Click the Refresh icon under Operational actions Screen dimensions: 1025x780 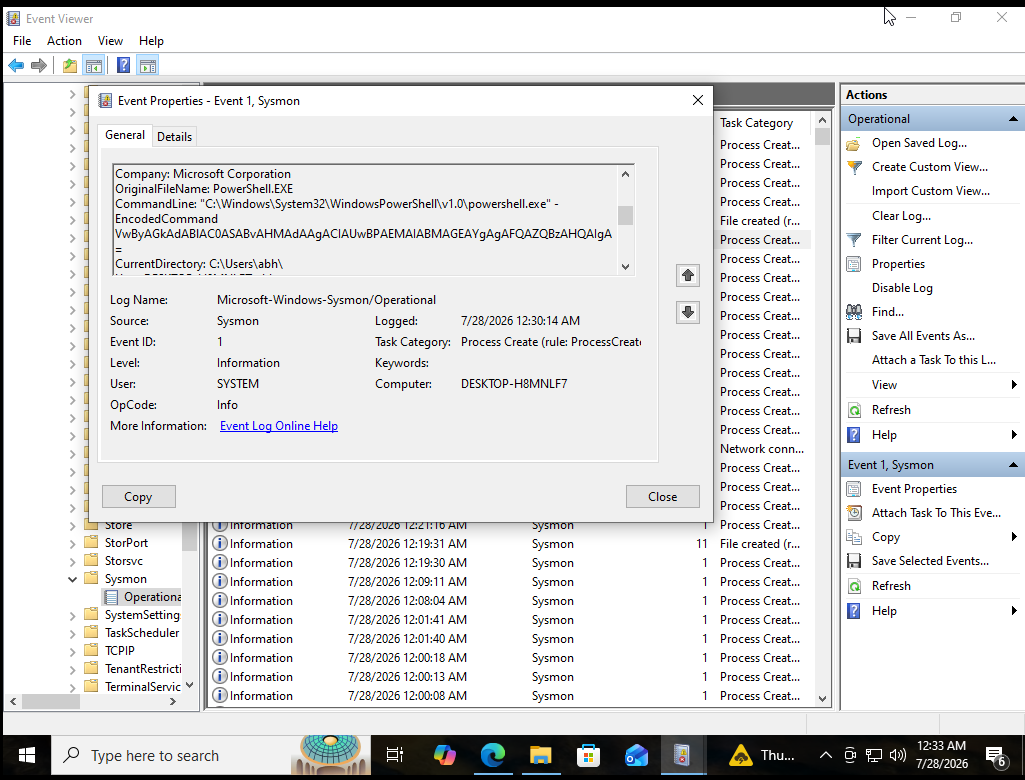coord(854,411)
